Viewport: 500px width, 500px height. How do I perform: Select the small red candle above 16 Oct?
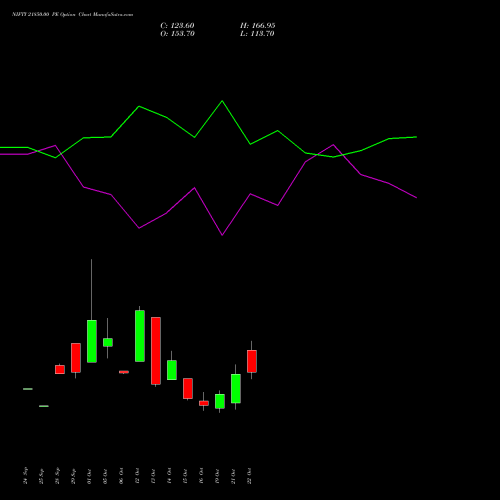(204, 403)
